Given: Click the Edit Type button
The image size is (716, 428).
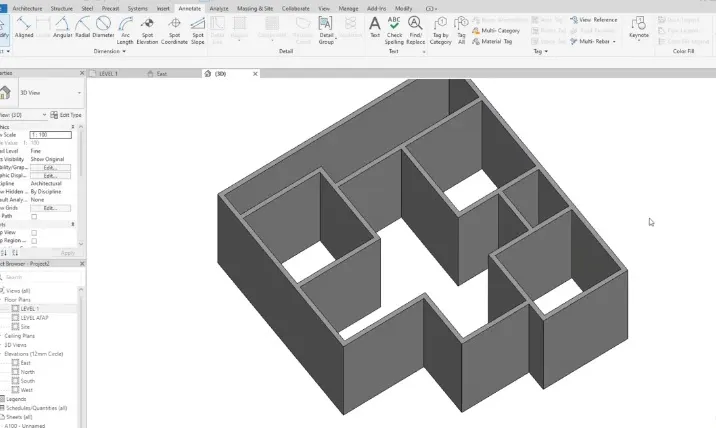Looking at the screenshot, I should coord(68,115).
